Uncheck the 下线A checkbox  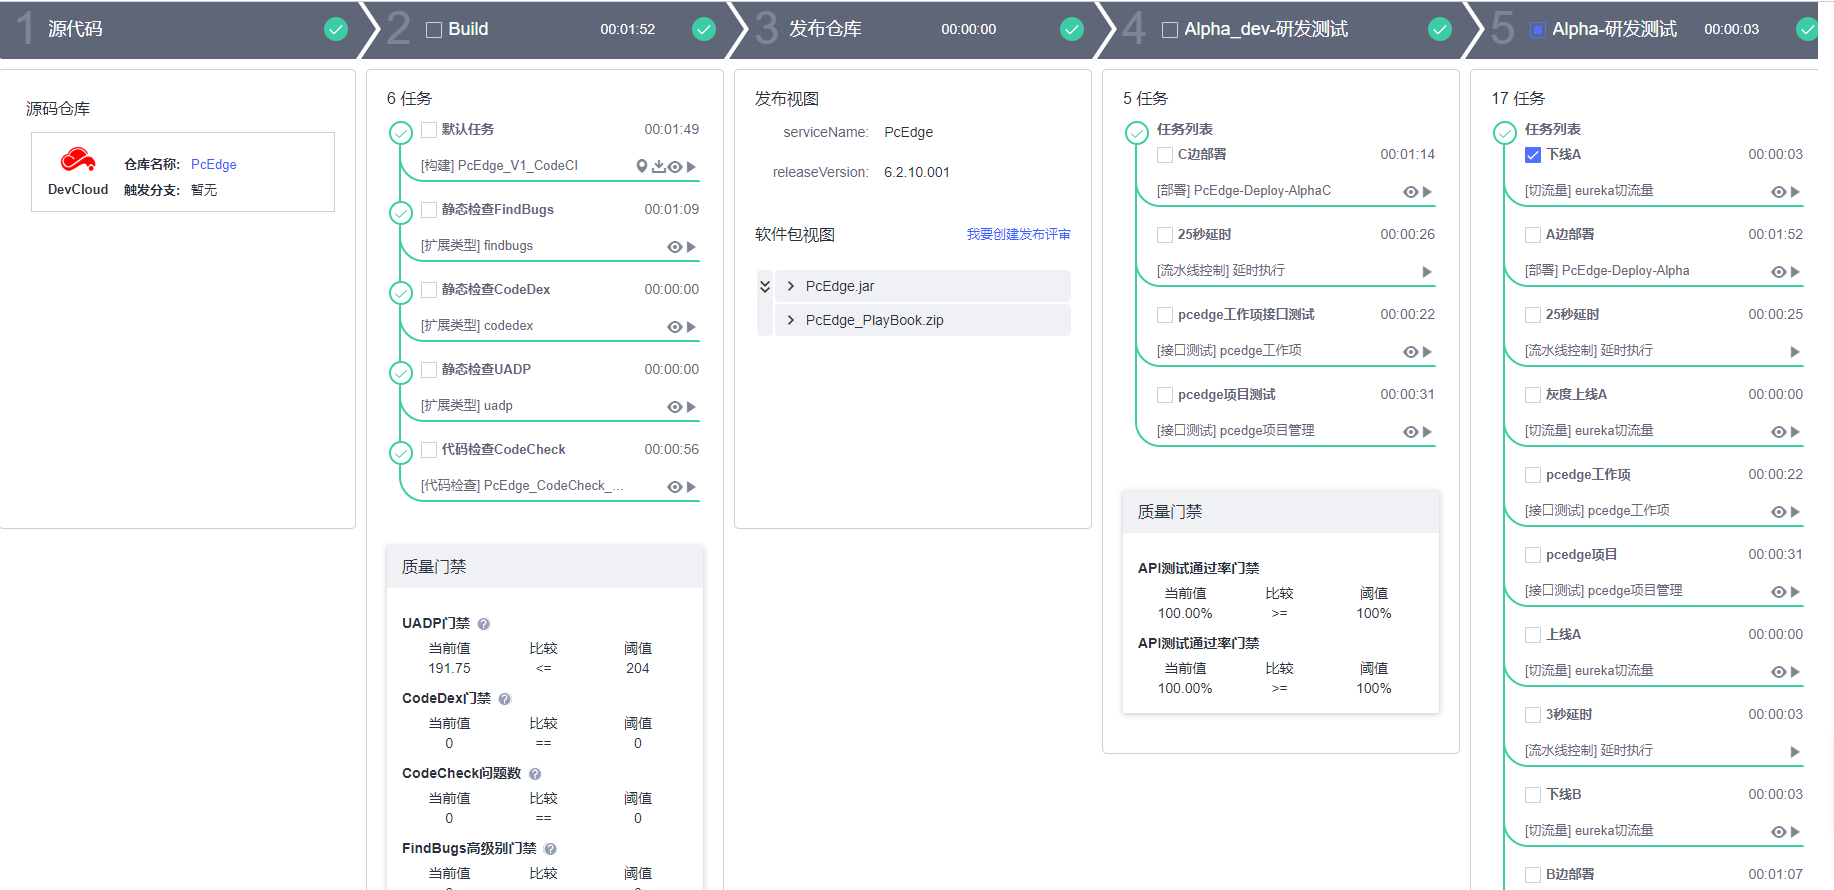click(x=1533, y=155)
